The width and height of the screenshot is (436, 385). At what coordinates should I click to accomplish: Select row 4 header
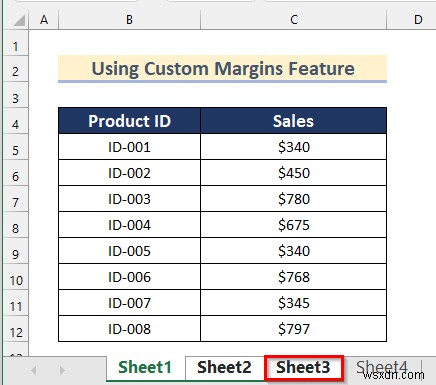tap(15, 121)
